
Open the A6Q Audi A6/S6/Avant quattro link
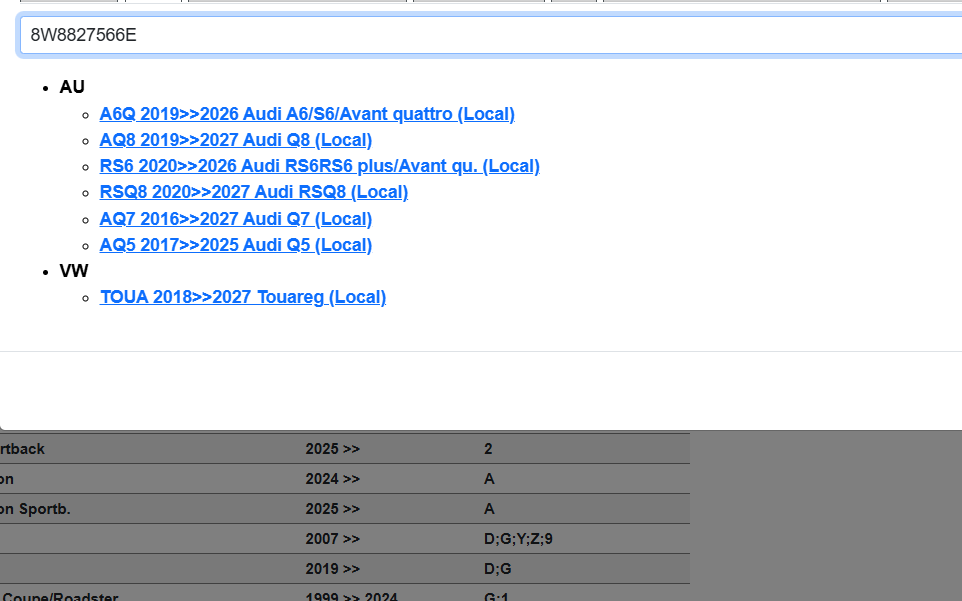pos(307,114)
